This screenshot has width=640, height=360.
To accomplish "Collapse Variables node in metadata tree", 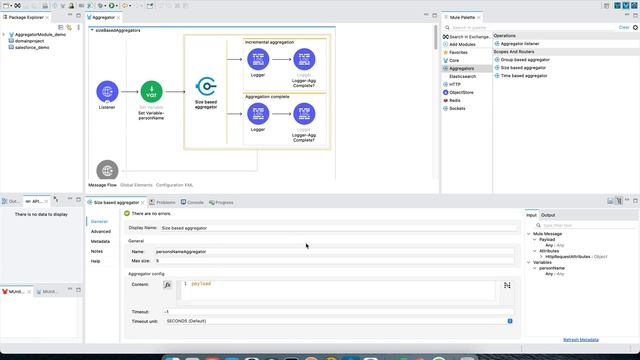I will (x=529, y=262).
